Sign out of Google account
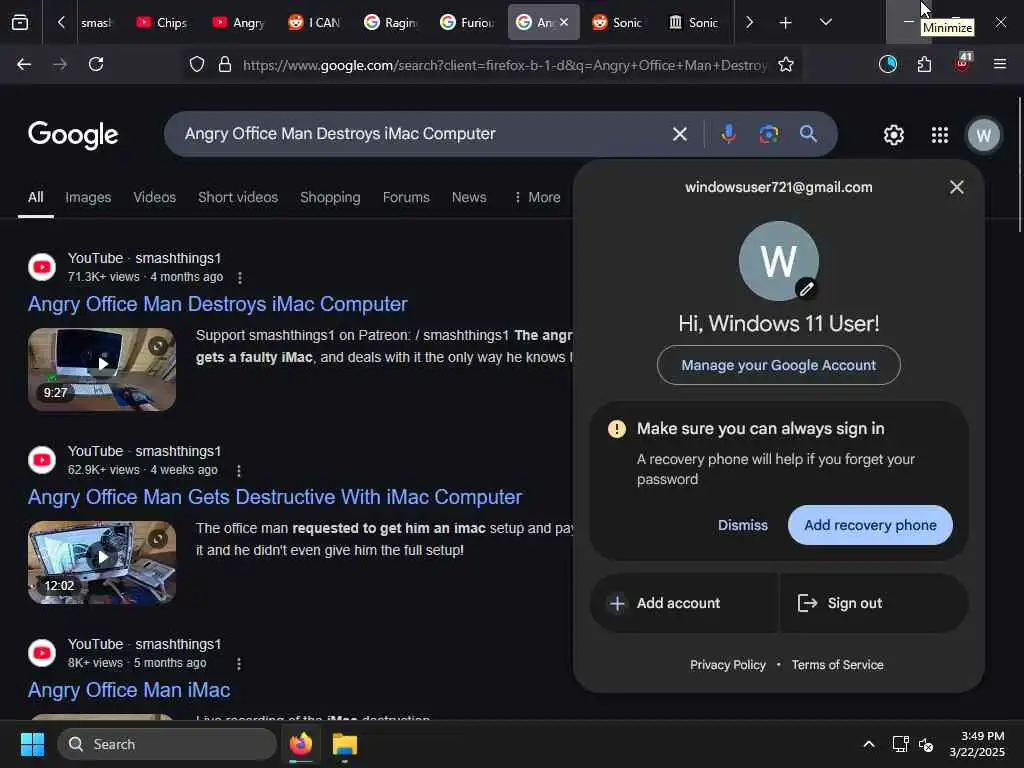 point(874,603)
